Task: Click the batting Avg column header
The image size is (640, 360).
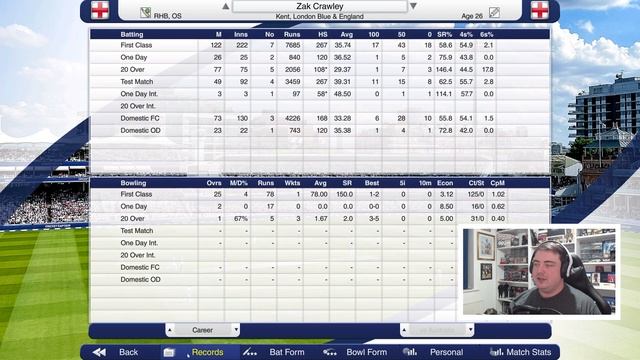Action: [x=347, y=34]
